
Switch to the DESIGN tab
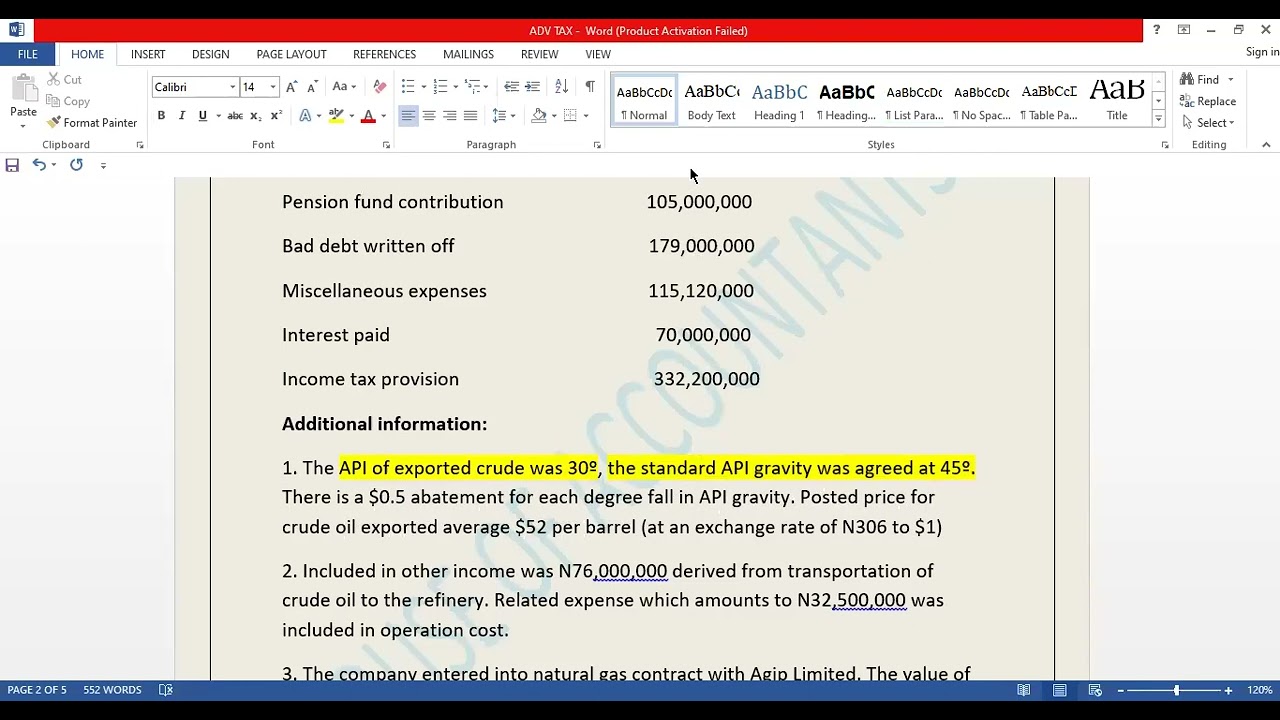coord(210,54)
